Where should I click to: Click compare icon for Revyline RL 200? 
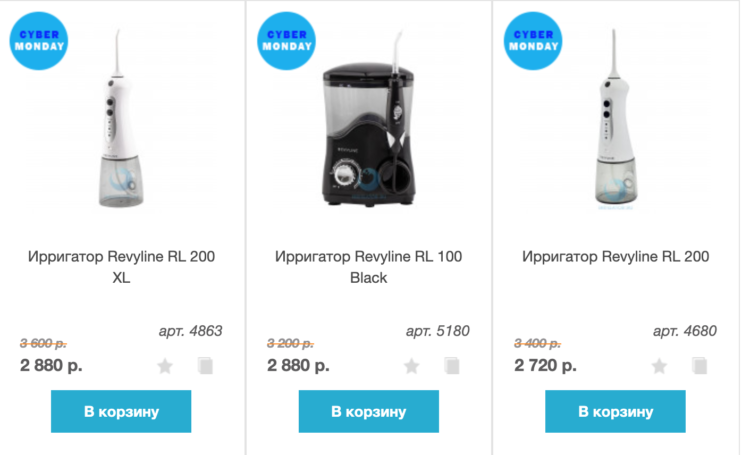click(x=699, y=366)
